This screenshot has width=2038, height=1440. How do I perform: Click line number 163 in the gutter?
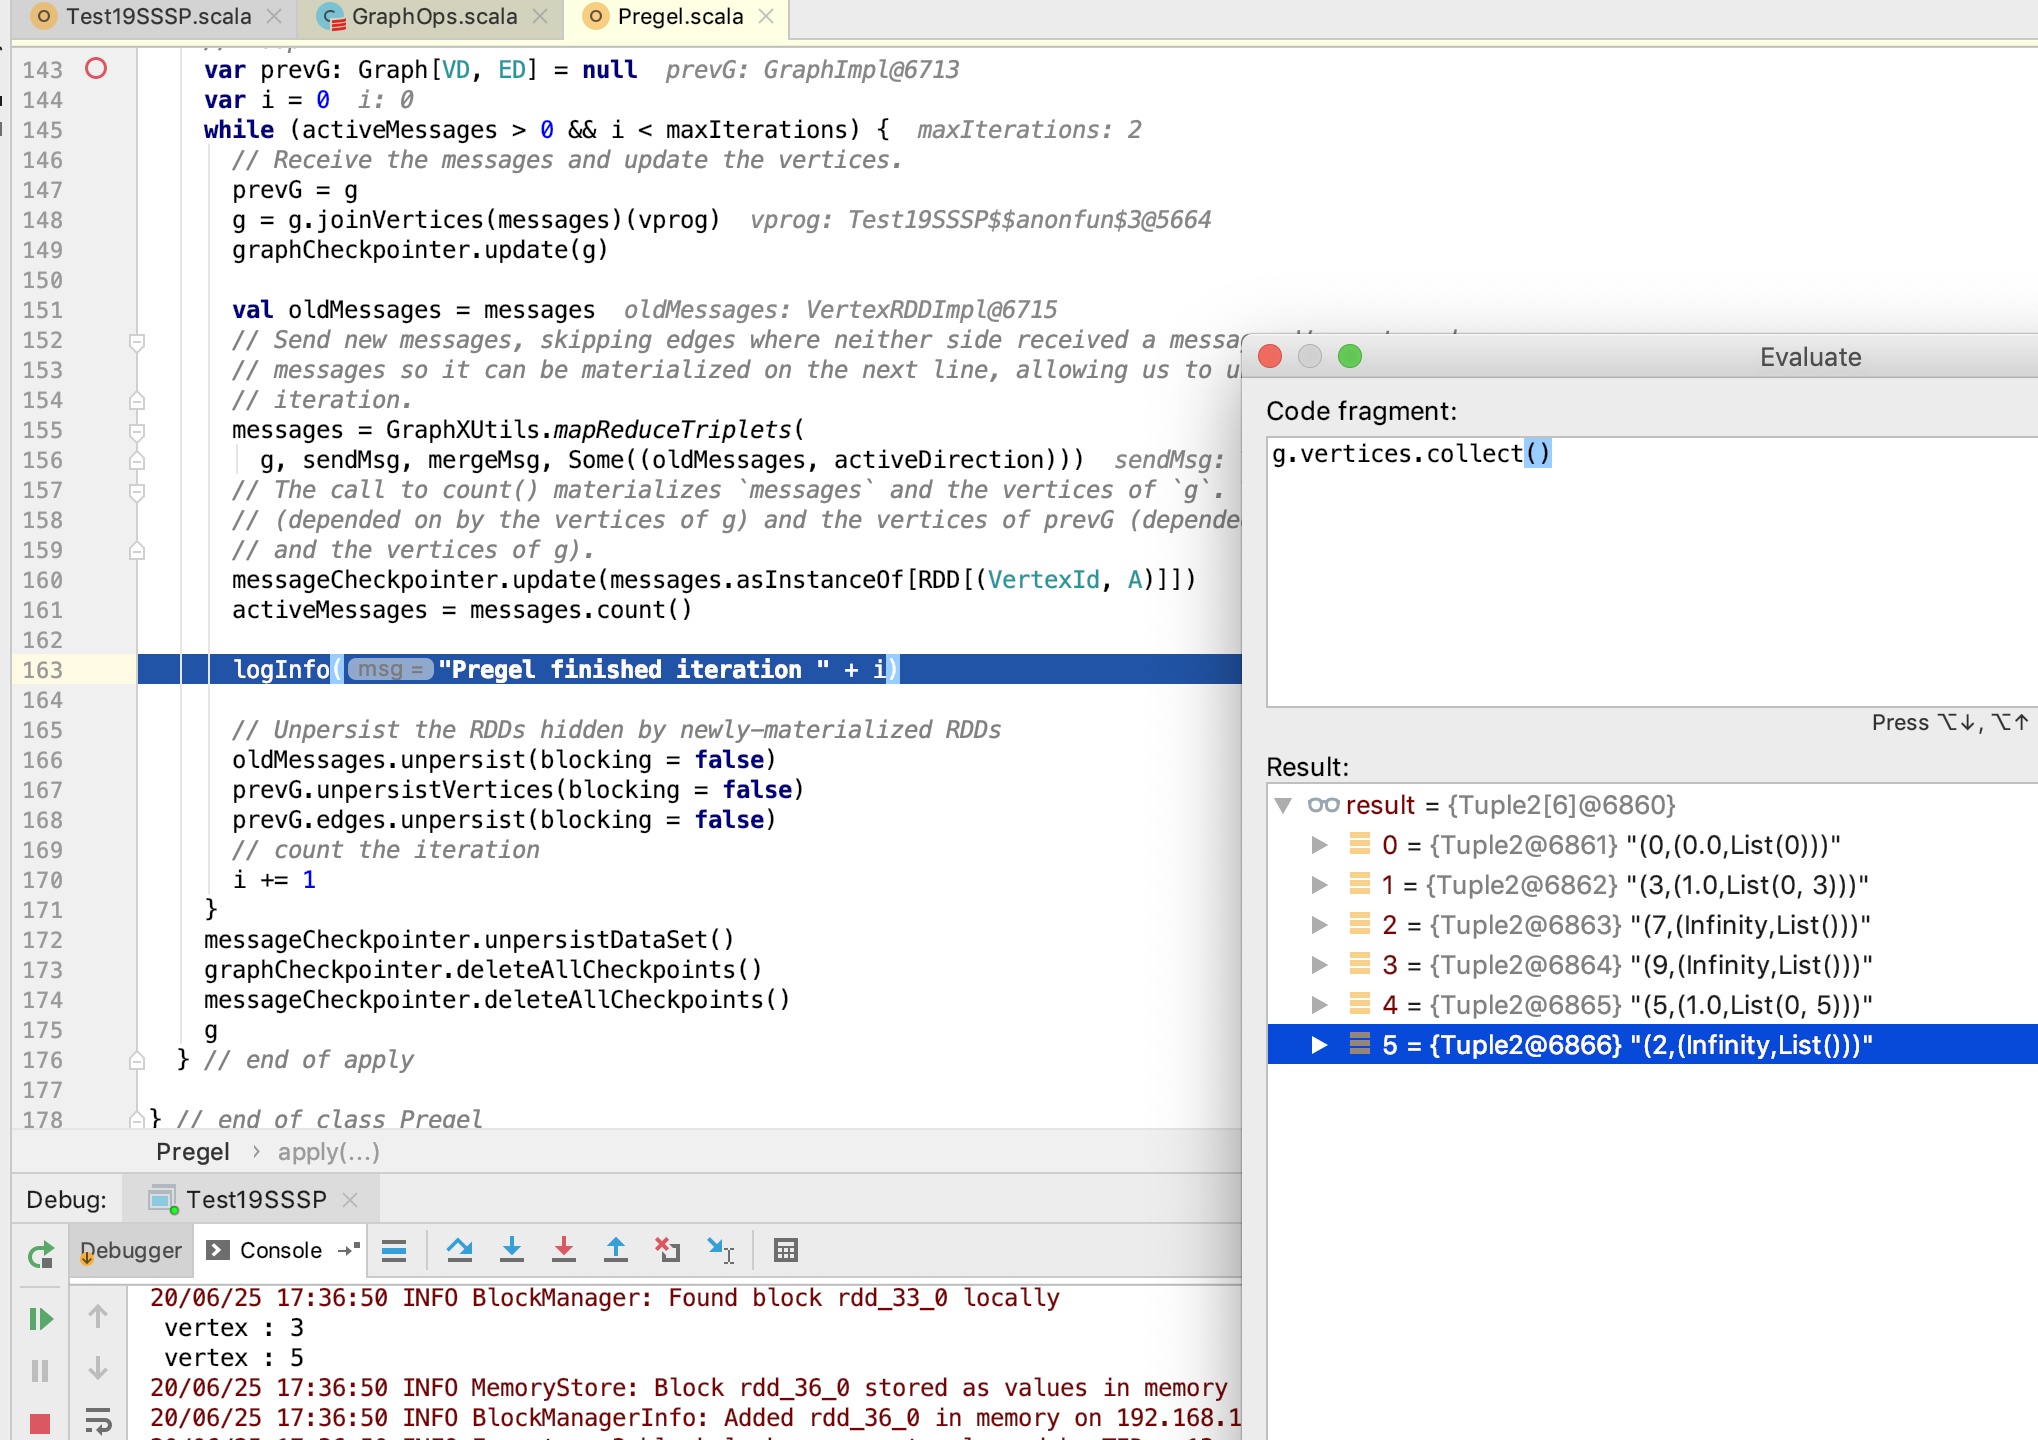click(x=43, y=670)
